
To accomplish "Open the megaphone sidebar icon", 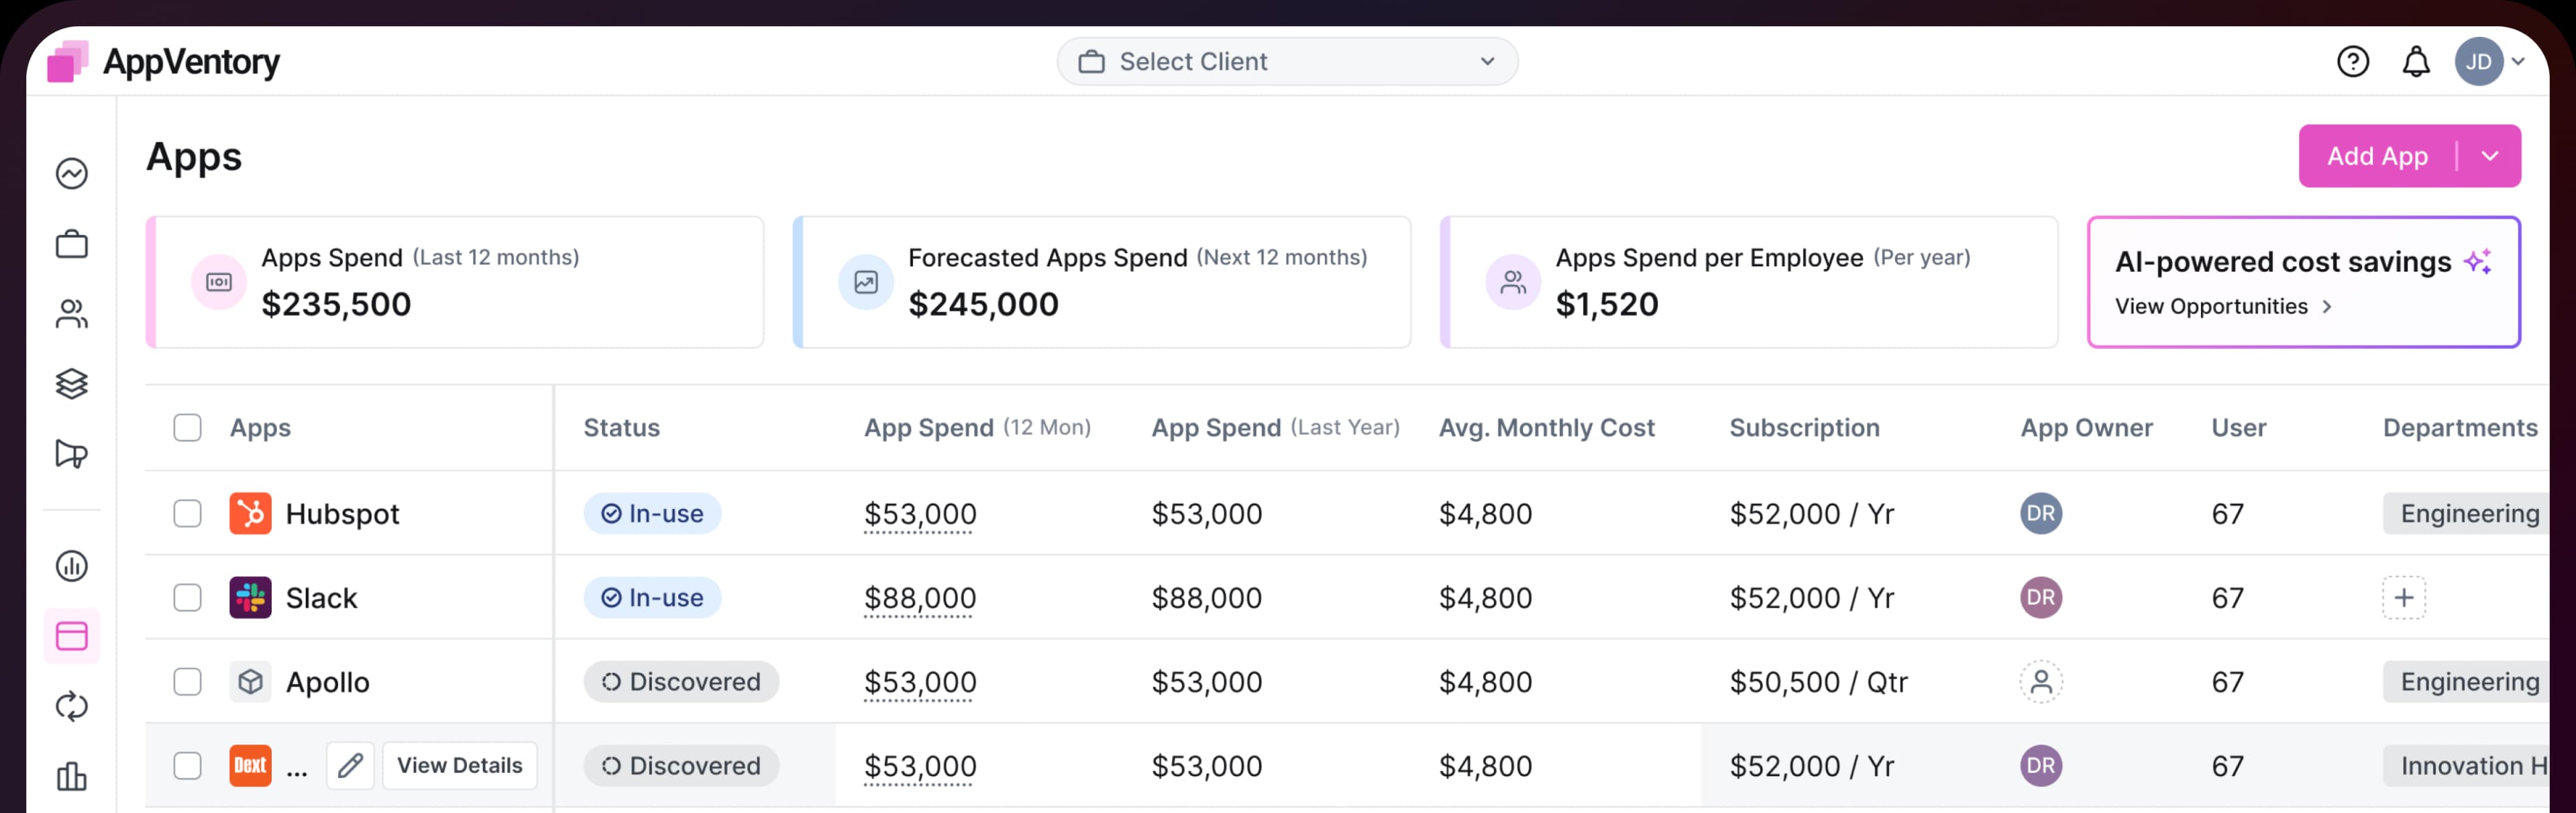I will (72, 454).
